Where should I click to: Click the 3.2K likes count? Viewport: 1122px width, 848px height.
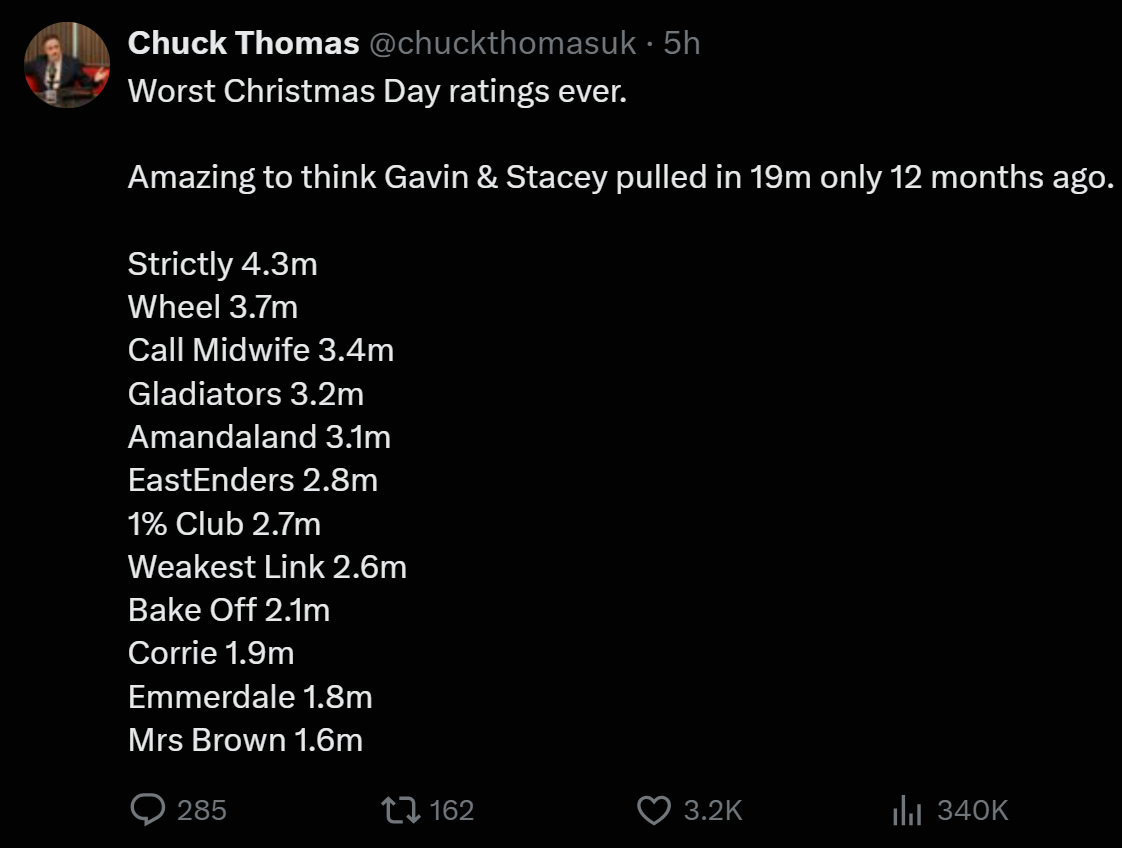(713, 810)
